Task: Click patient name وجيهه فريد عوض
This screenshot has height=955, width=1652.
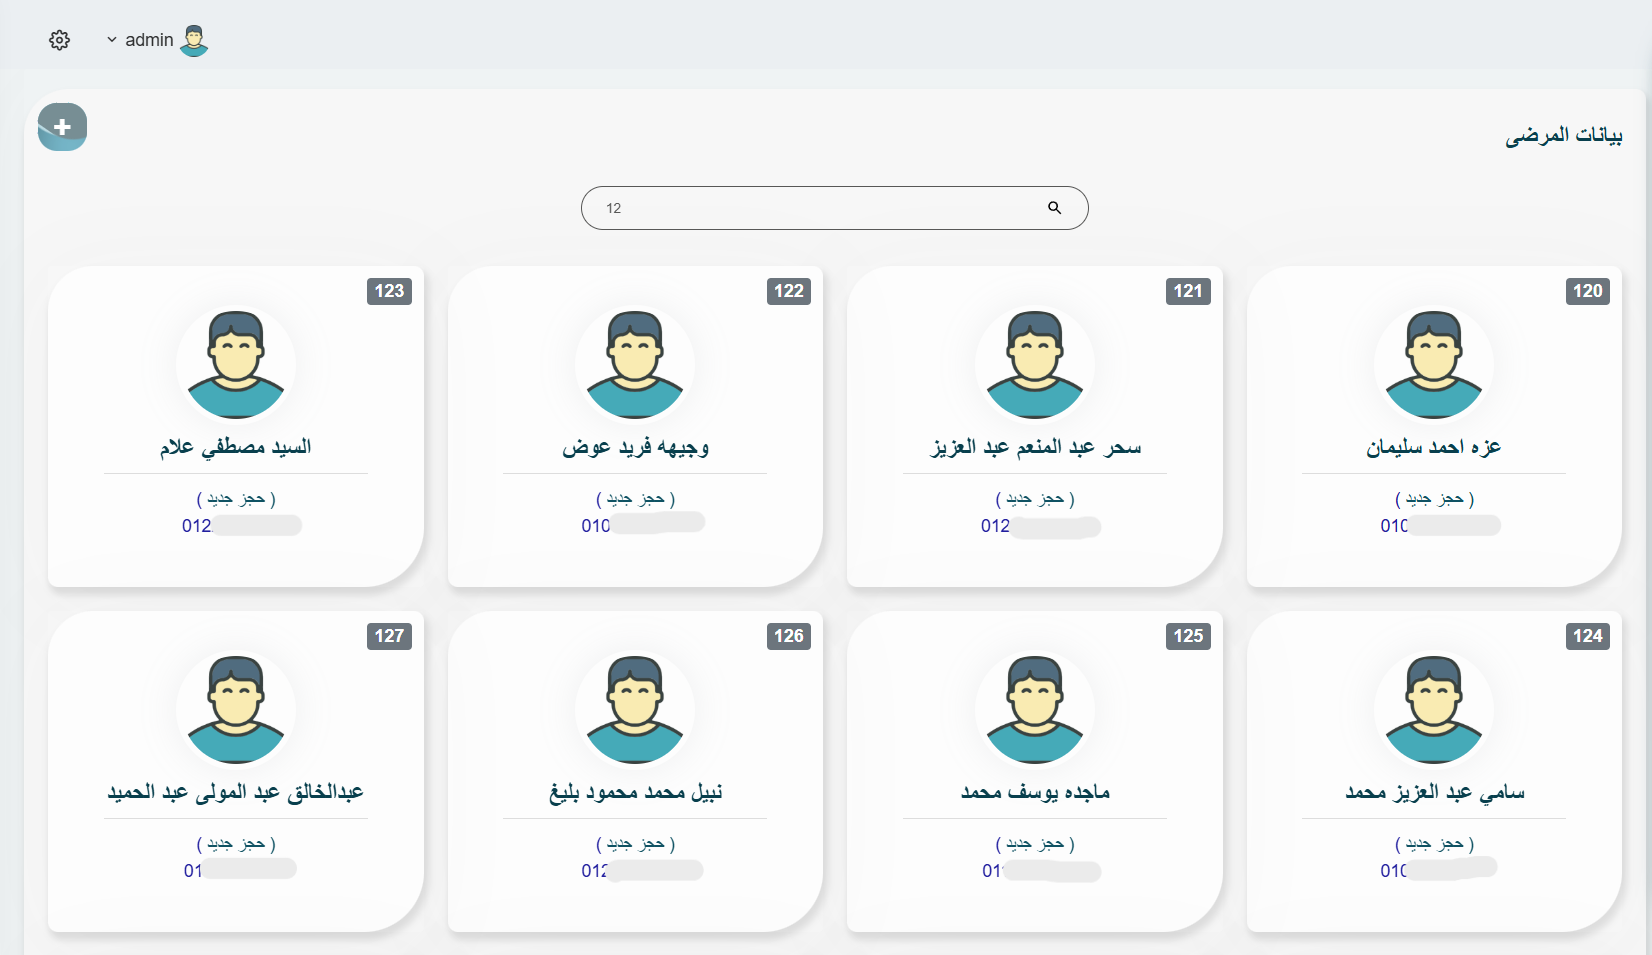Action: tap(635, 447)
